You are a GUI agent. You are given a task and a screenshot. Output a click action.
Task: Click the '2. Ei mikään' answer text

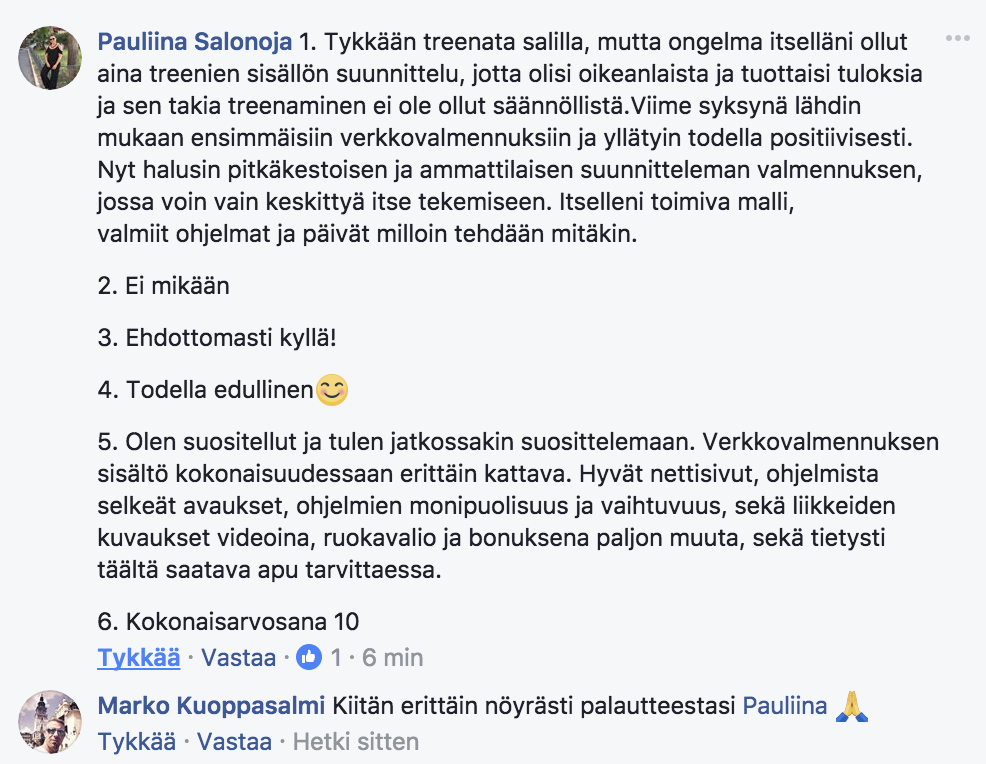163,286
